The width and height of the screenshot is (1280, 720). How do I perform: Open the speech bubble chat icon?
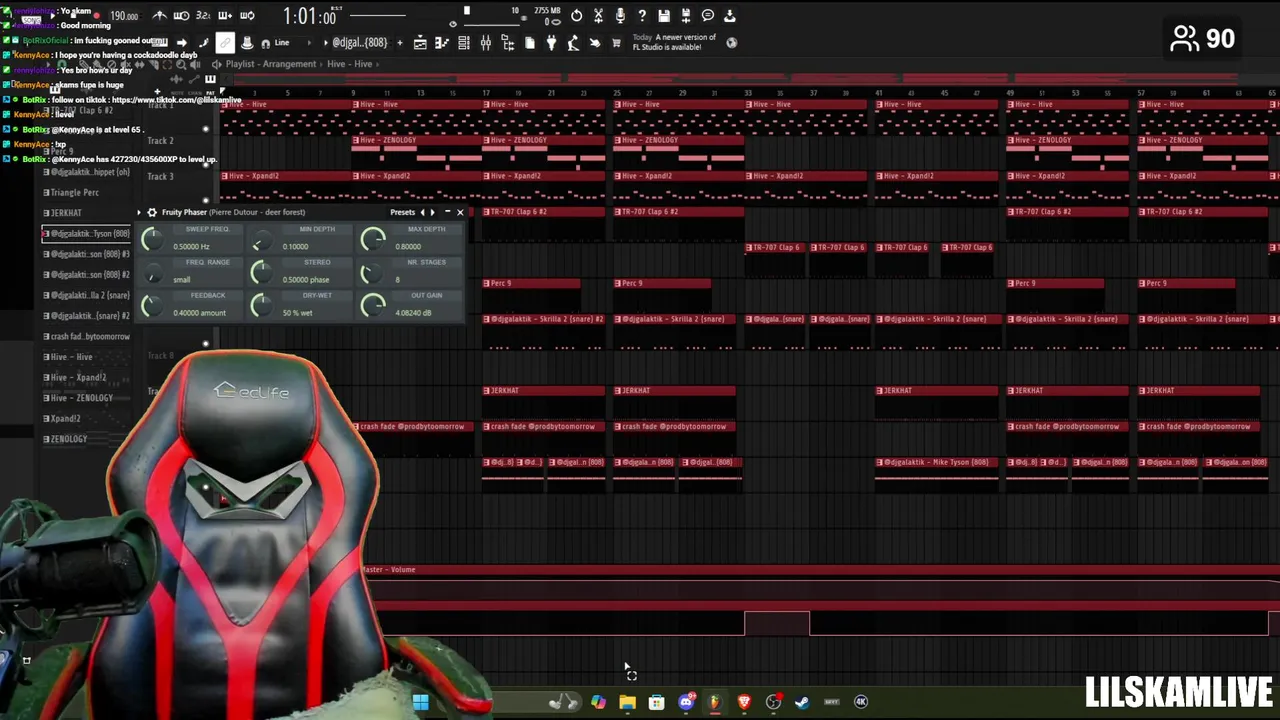[x=708, y=16]
